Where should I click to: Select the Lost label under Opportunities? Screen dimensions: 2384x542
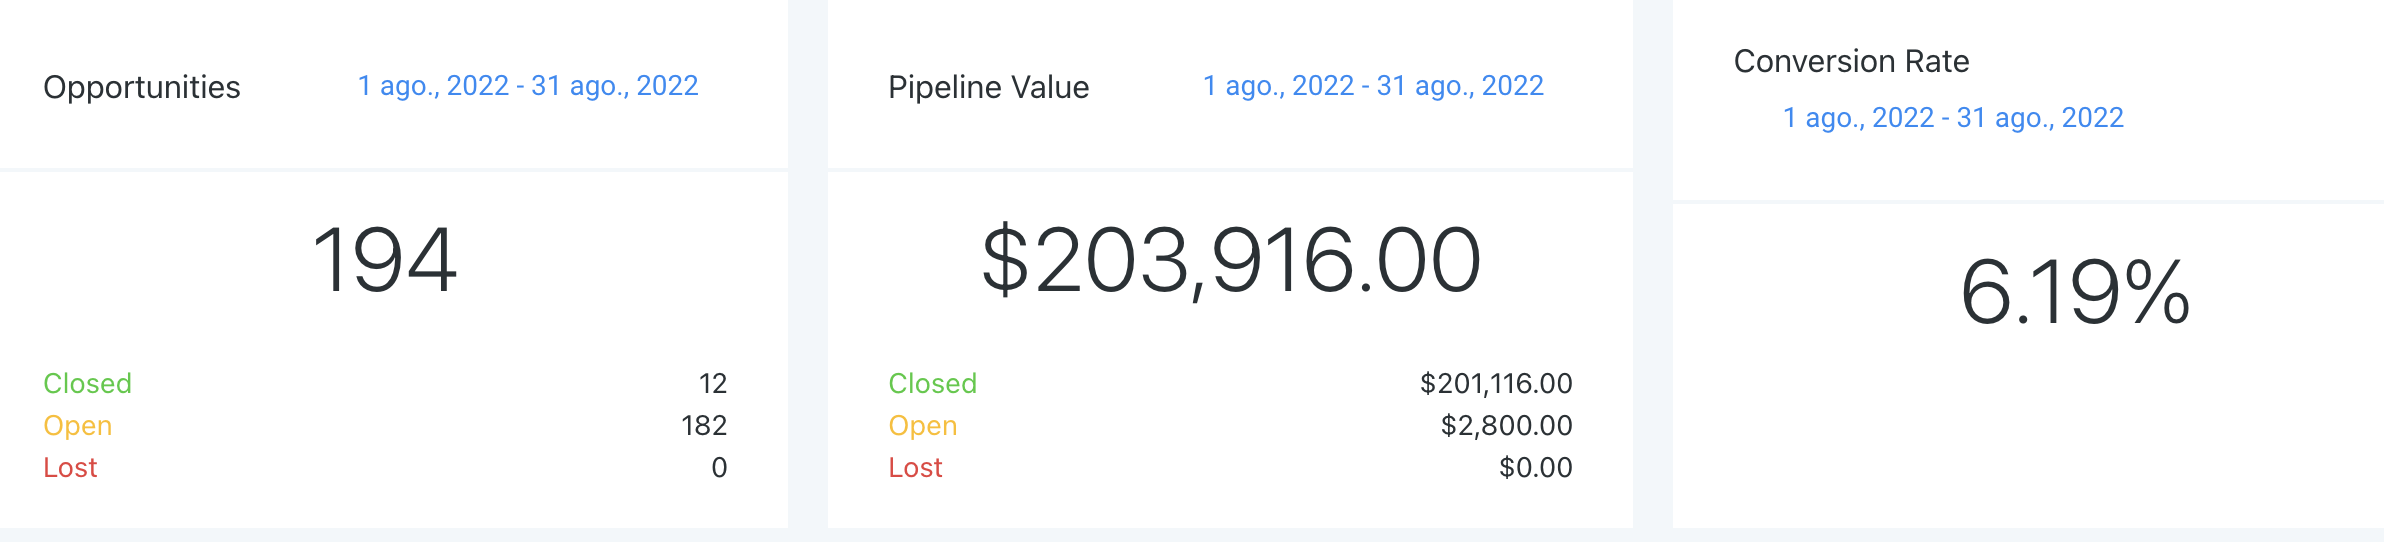[x=70, y=467]
